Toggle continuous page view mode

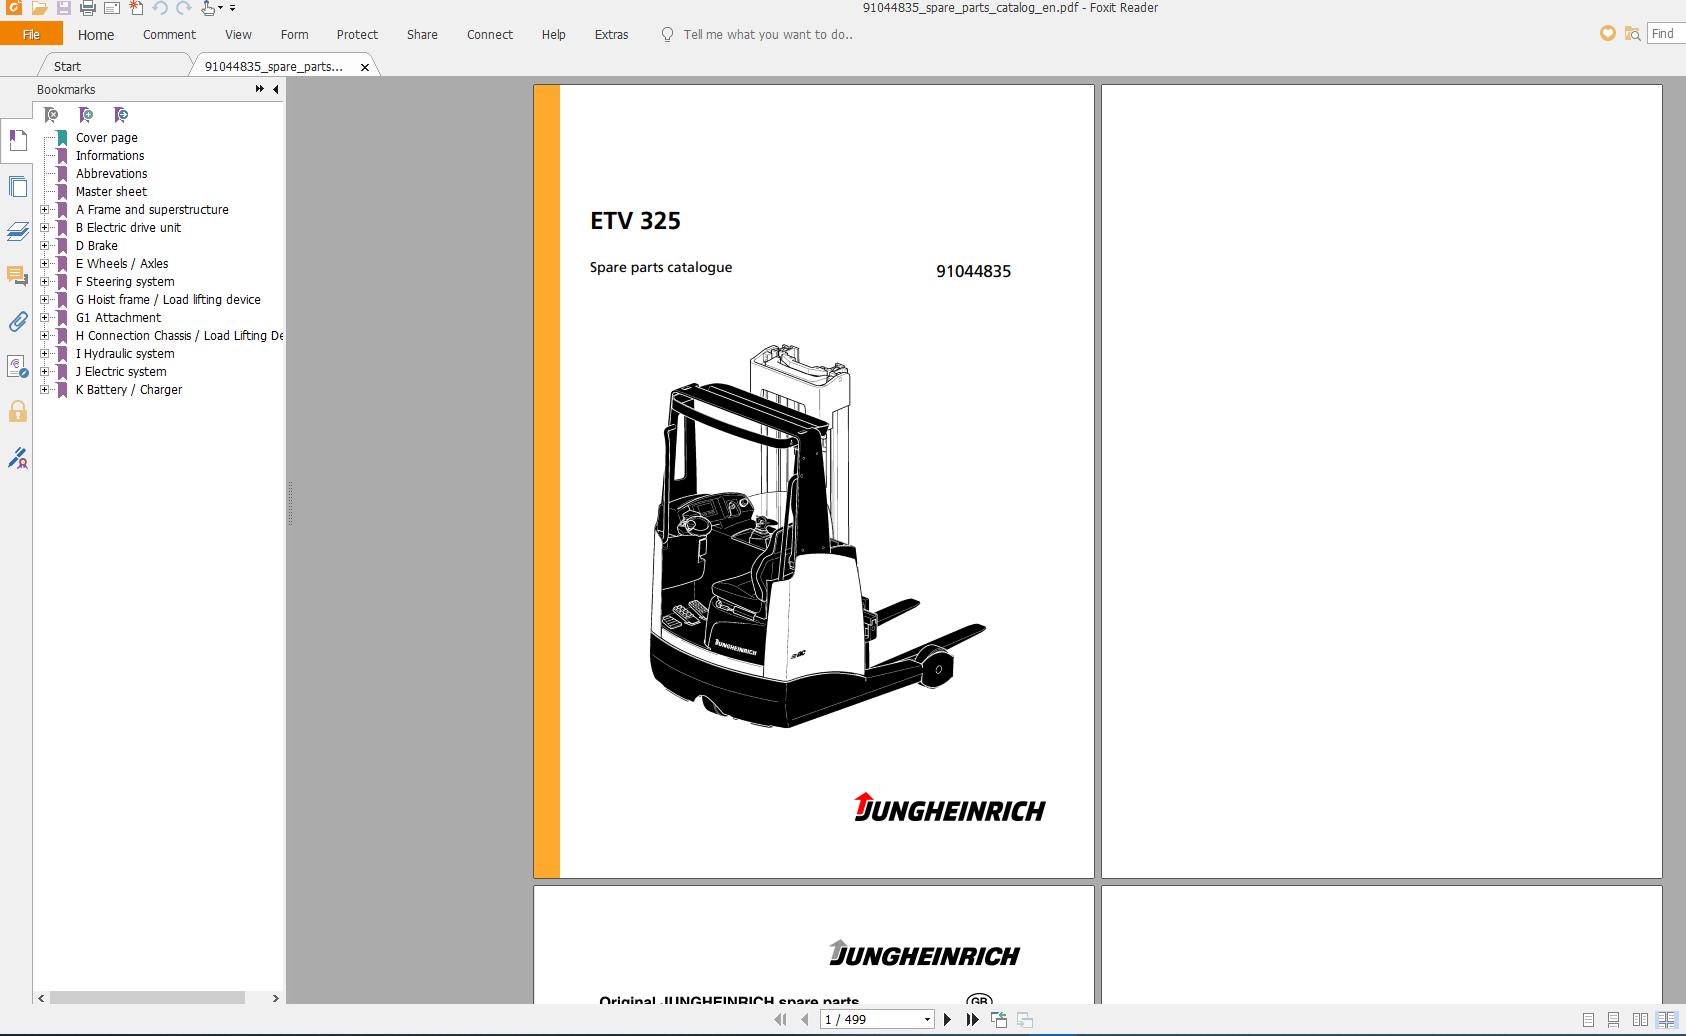[x=1614, y=1020]
